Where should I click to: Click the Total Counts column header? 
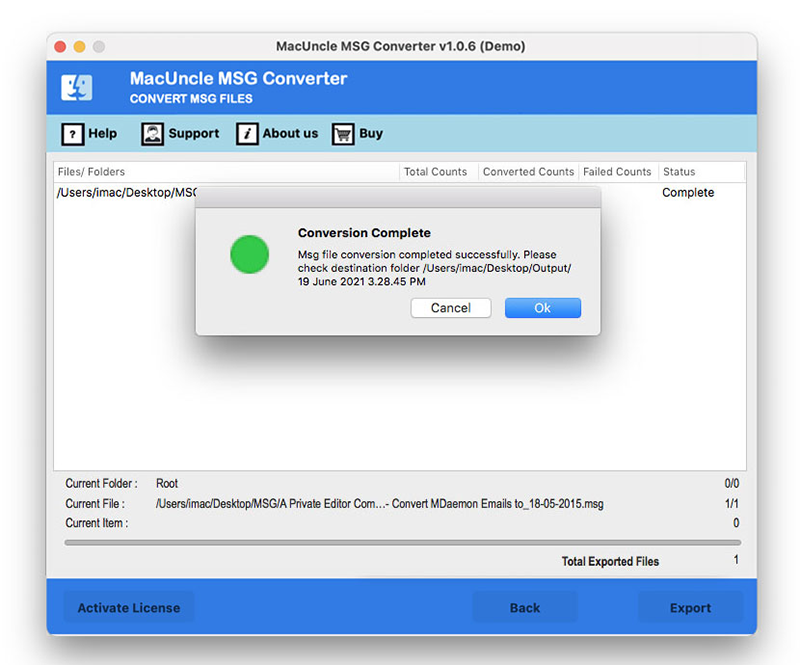tap(438, 171)
